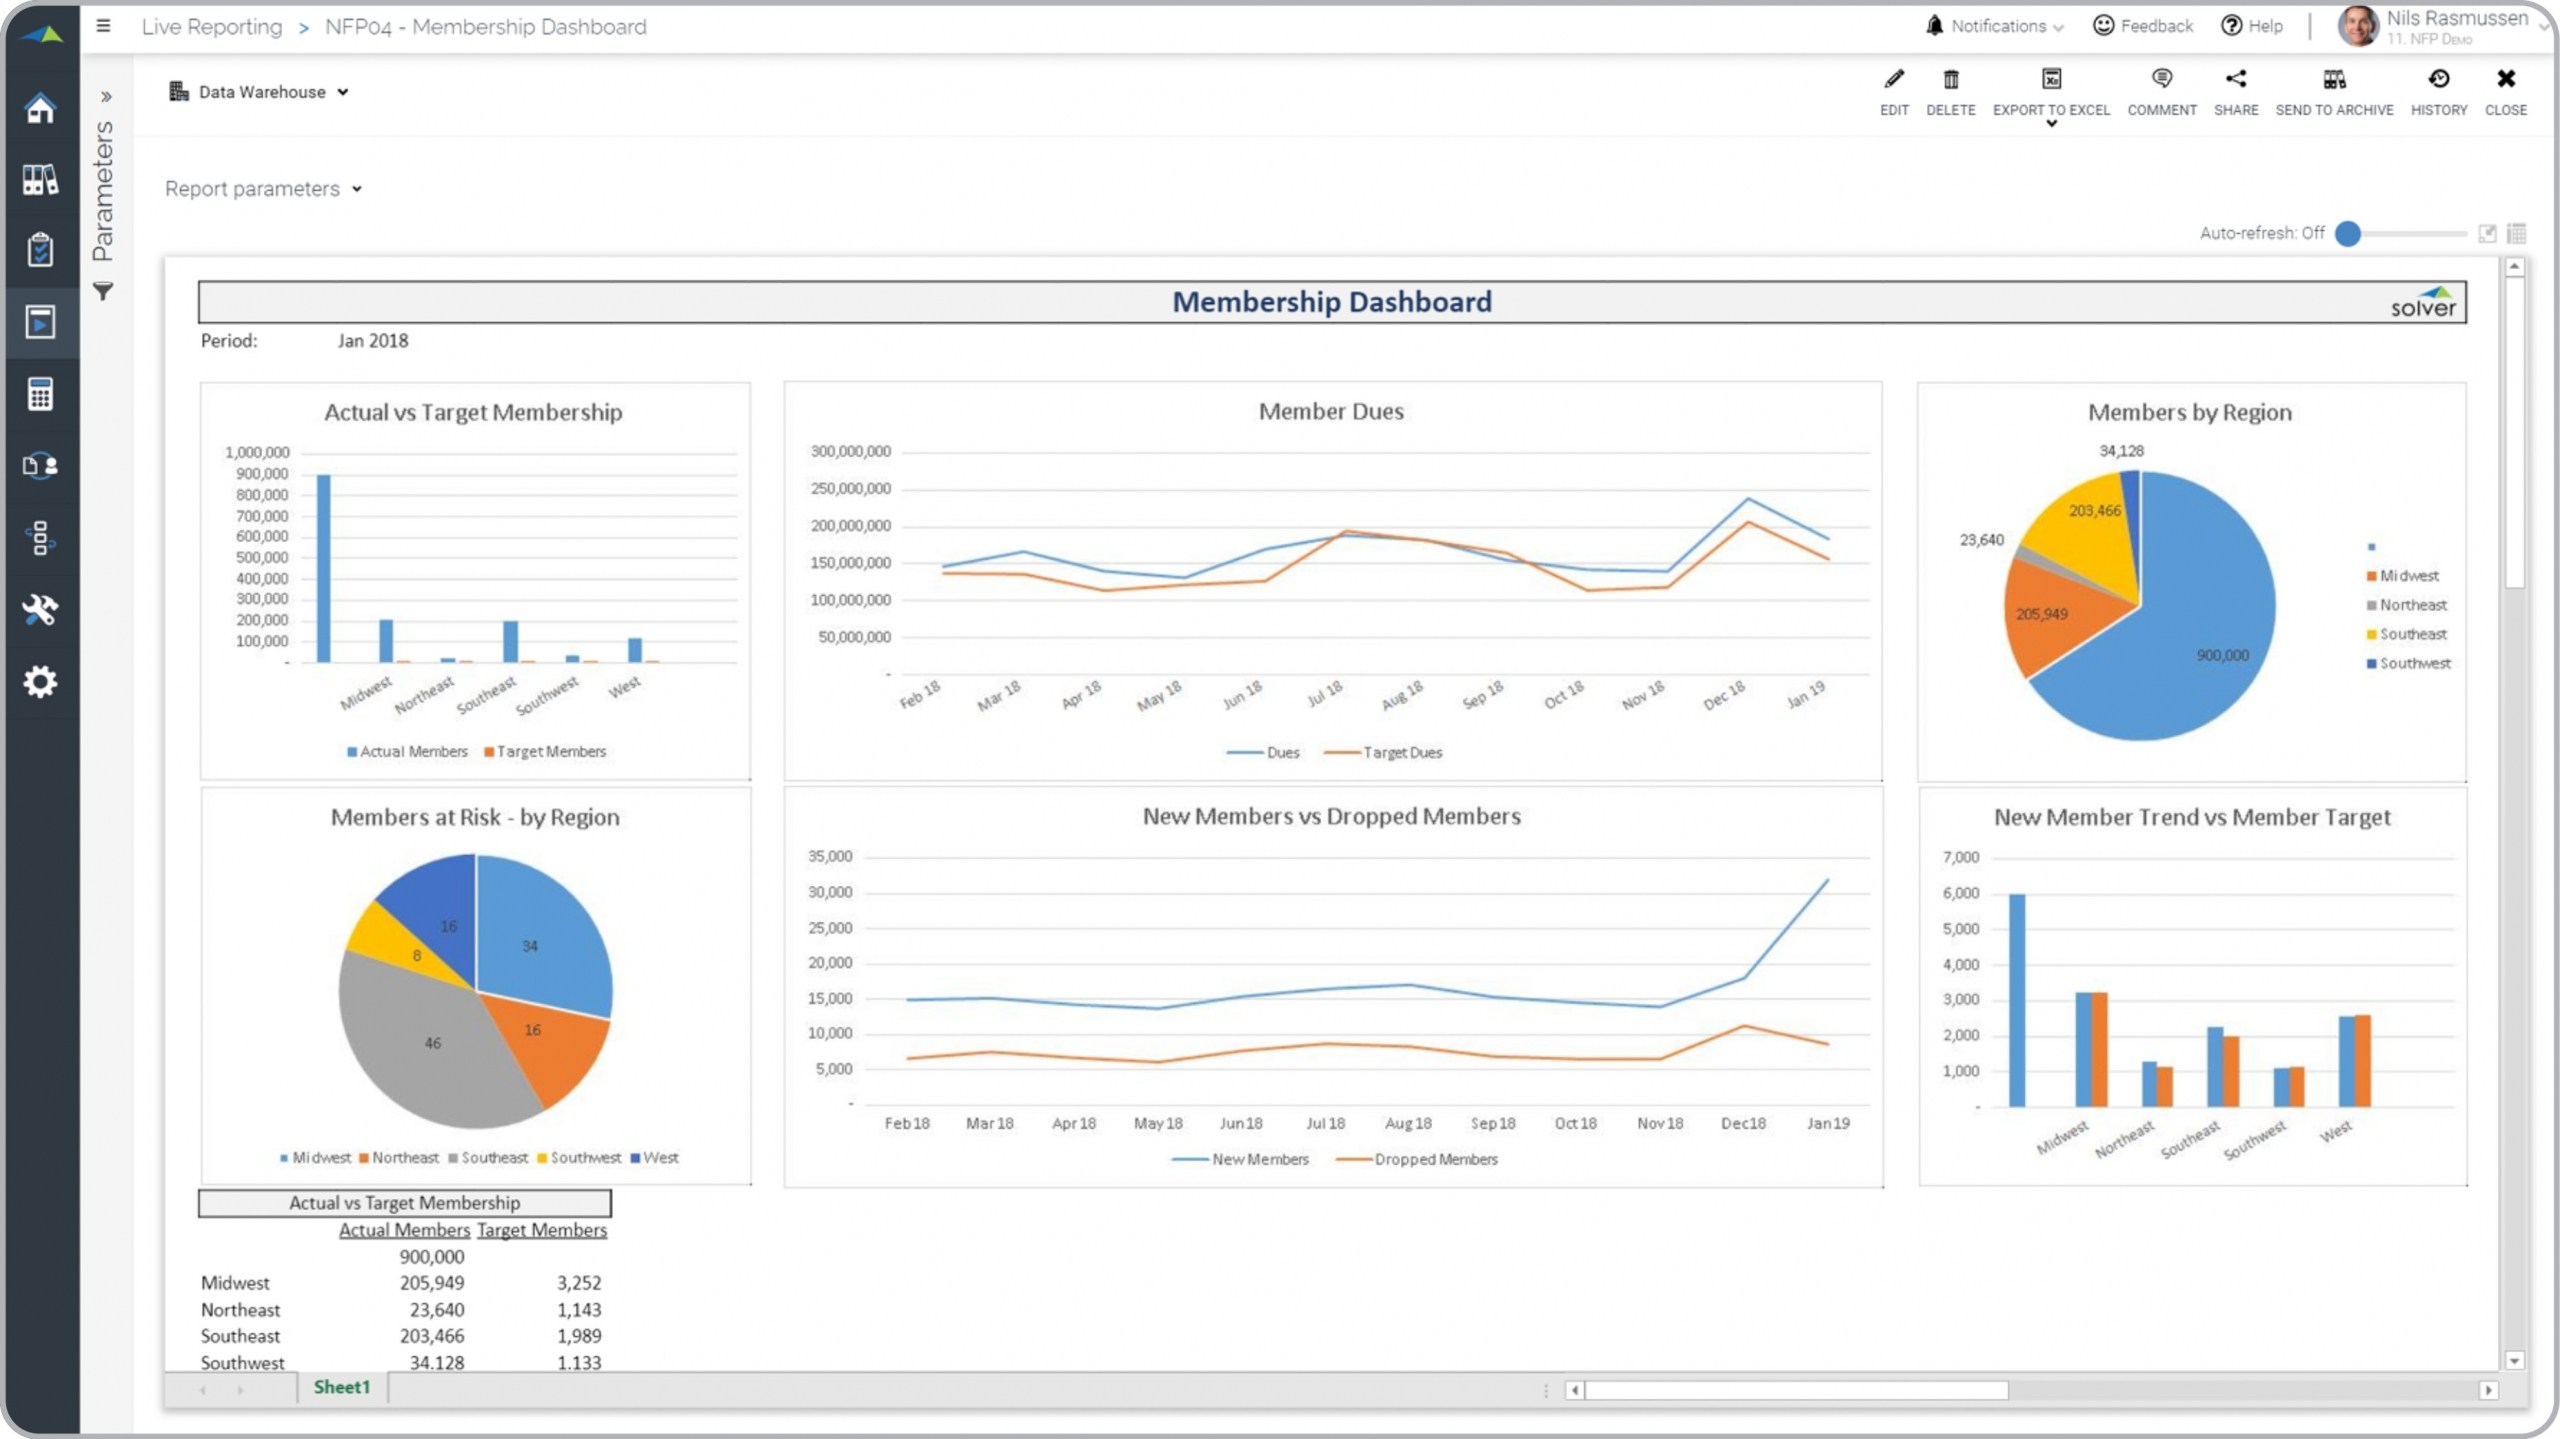Select the Sheet1 tab
Screen dimensions: 2560x1439
(341, 1387)
